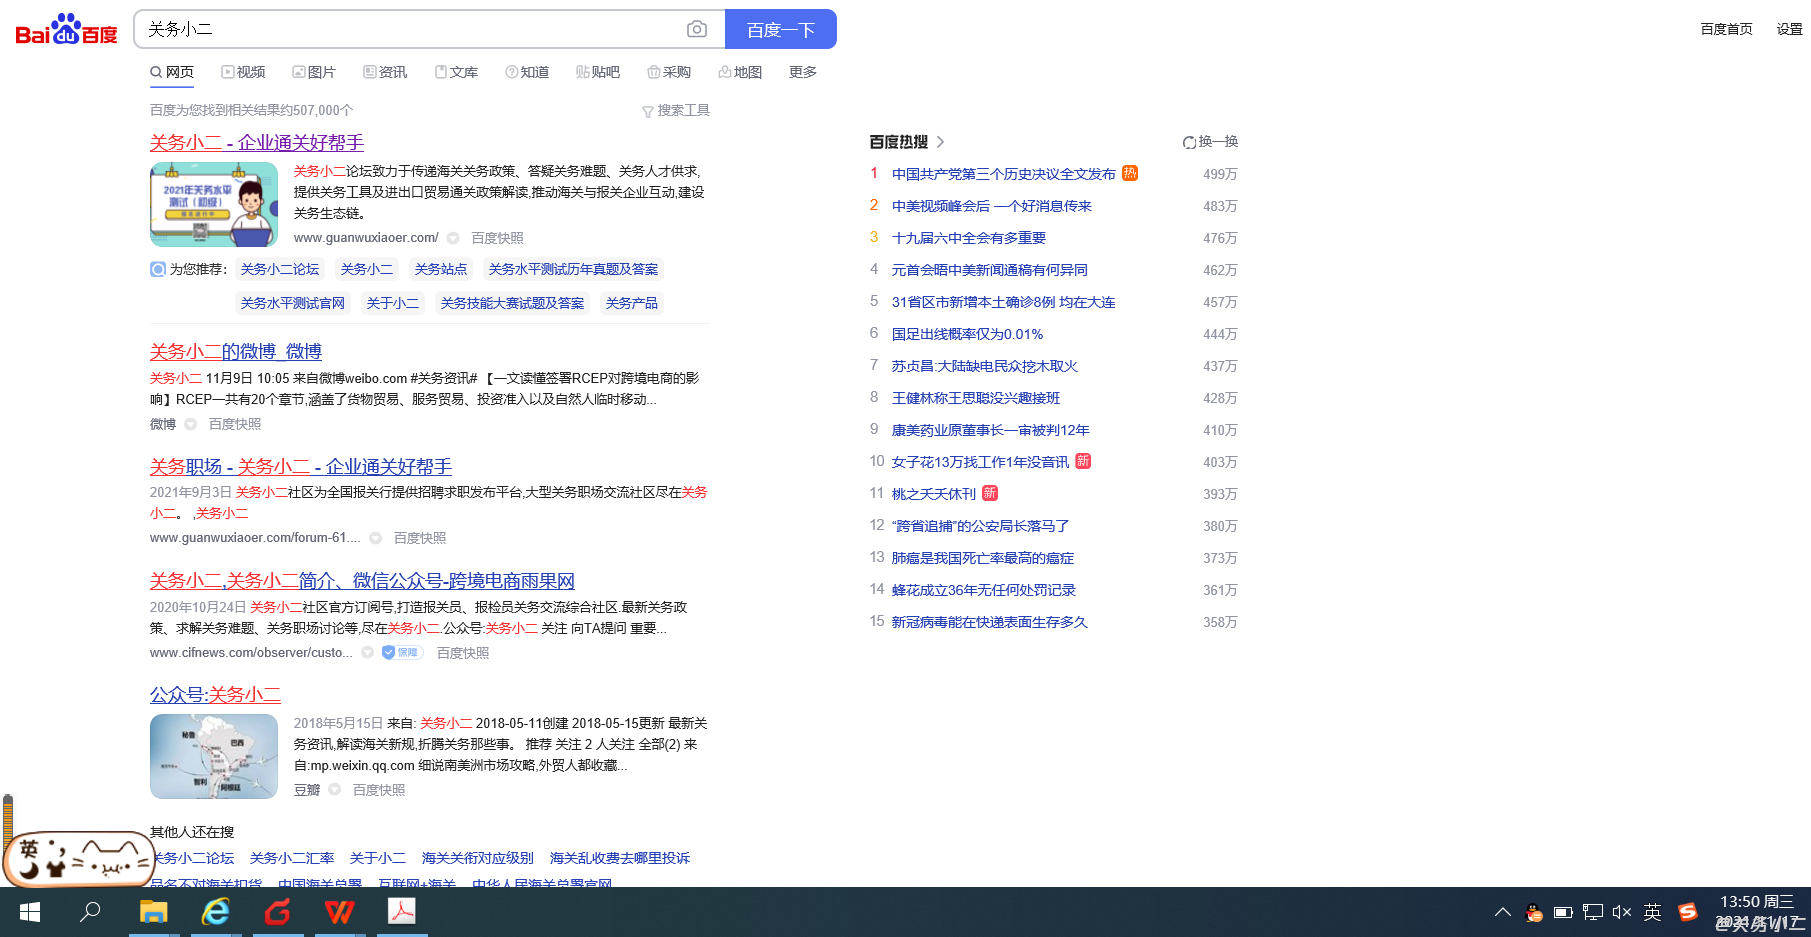Screen dimensions: 1811x937
Task: Click the 保障 badge icon
Action: point(402,653)
